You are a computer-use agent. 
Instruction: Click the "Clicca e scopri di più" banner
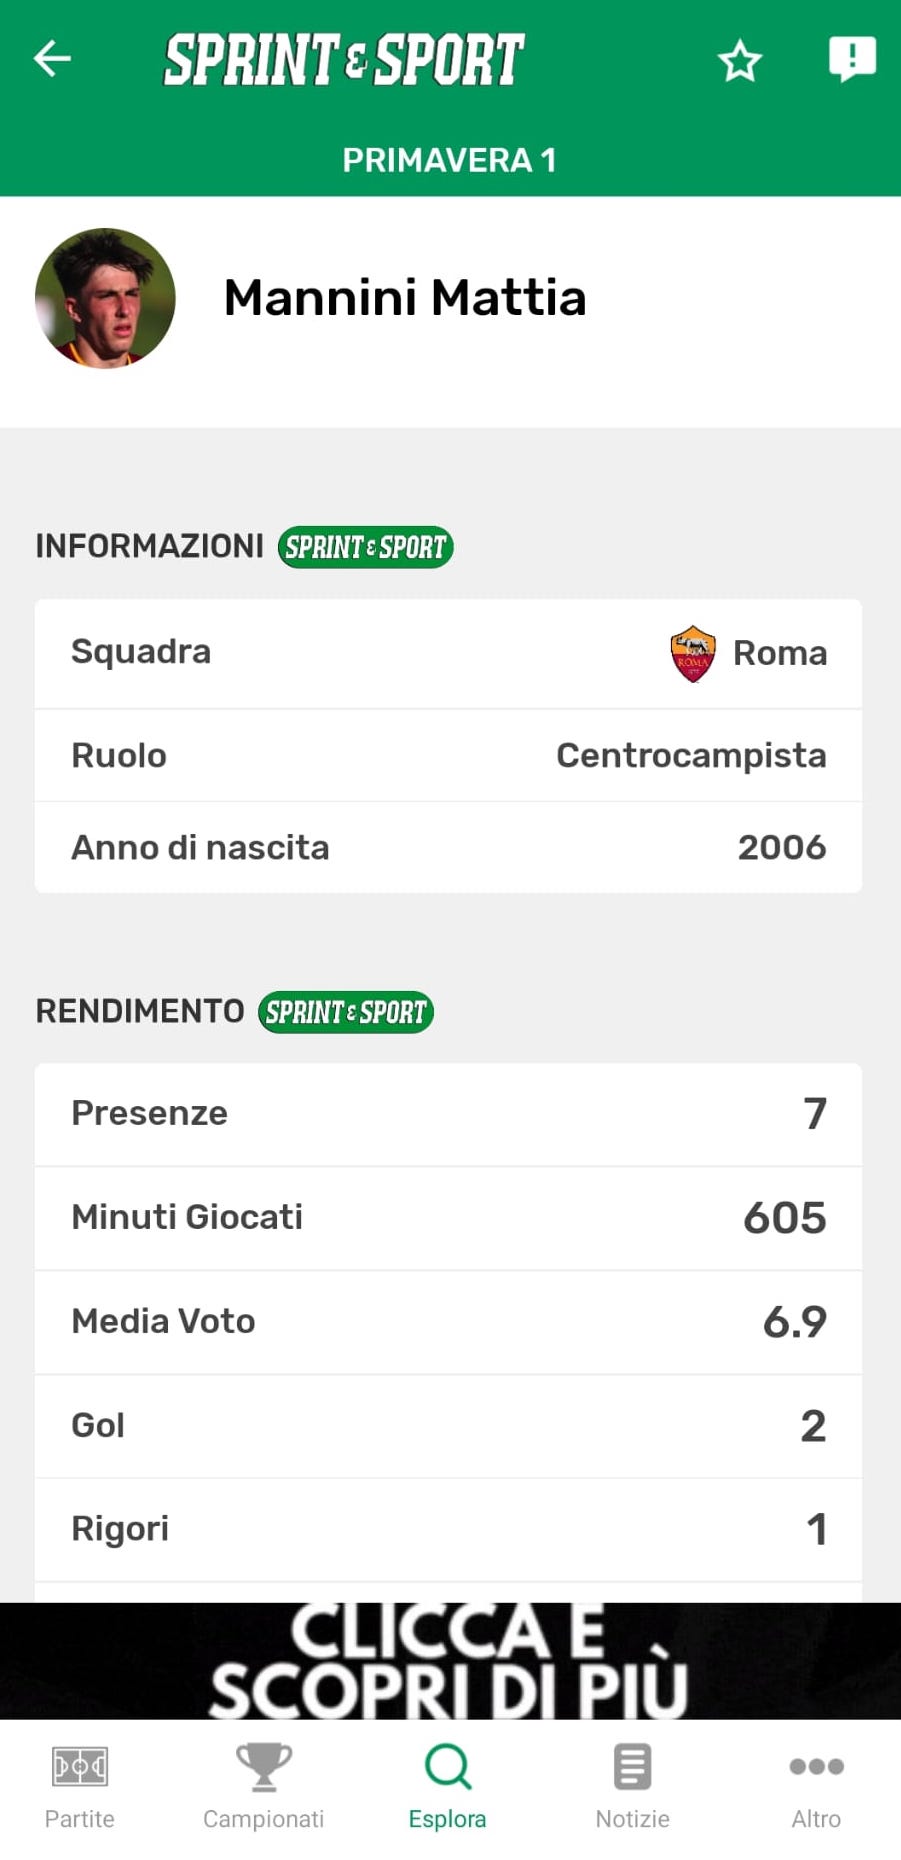(x=450, y=1661)
